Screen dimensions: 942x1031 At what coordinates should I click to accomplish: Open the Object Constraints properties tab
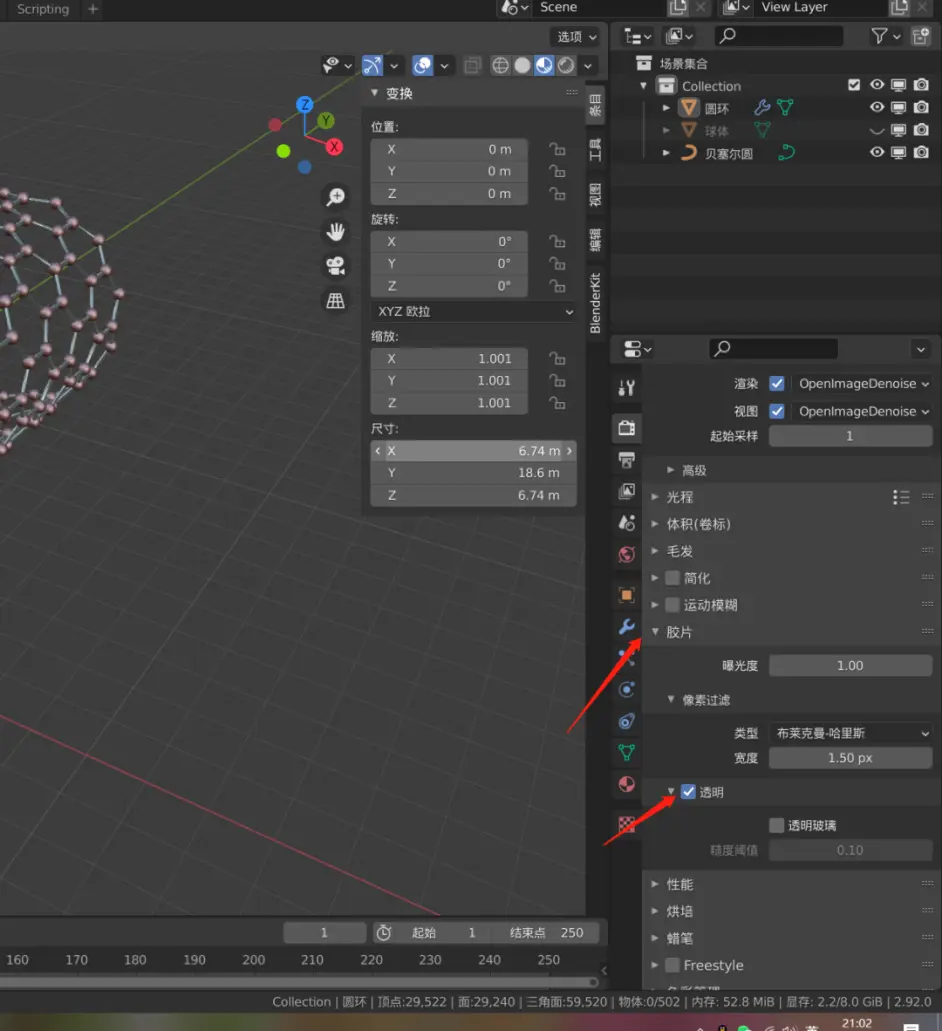(626, 721)
